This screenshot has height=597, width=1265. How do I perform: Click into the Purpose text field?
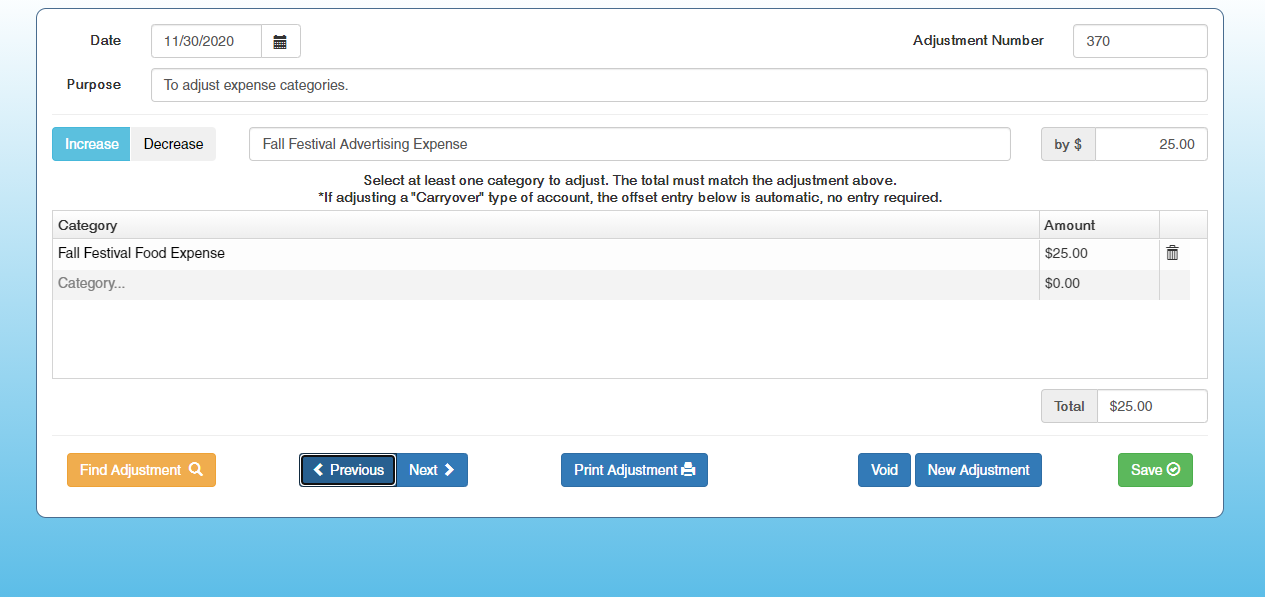tap(678, 85)
